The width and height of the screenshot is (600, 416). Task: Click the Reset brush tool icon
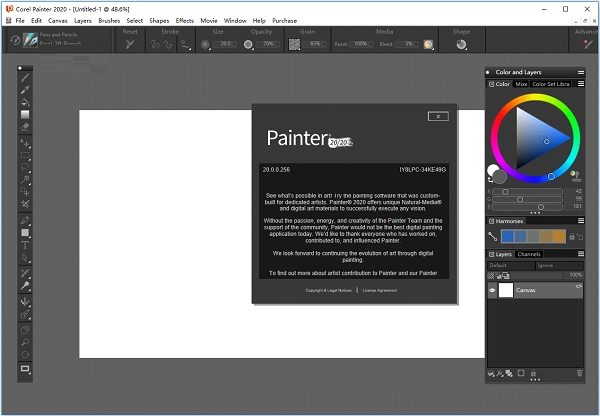coord(130,45)
